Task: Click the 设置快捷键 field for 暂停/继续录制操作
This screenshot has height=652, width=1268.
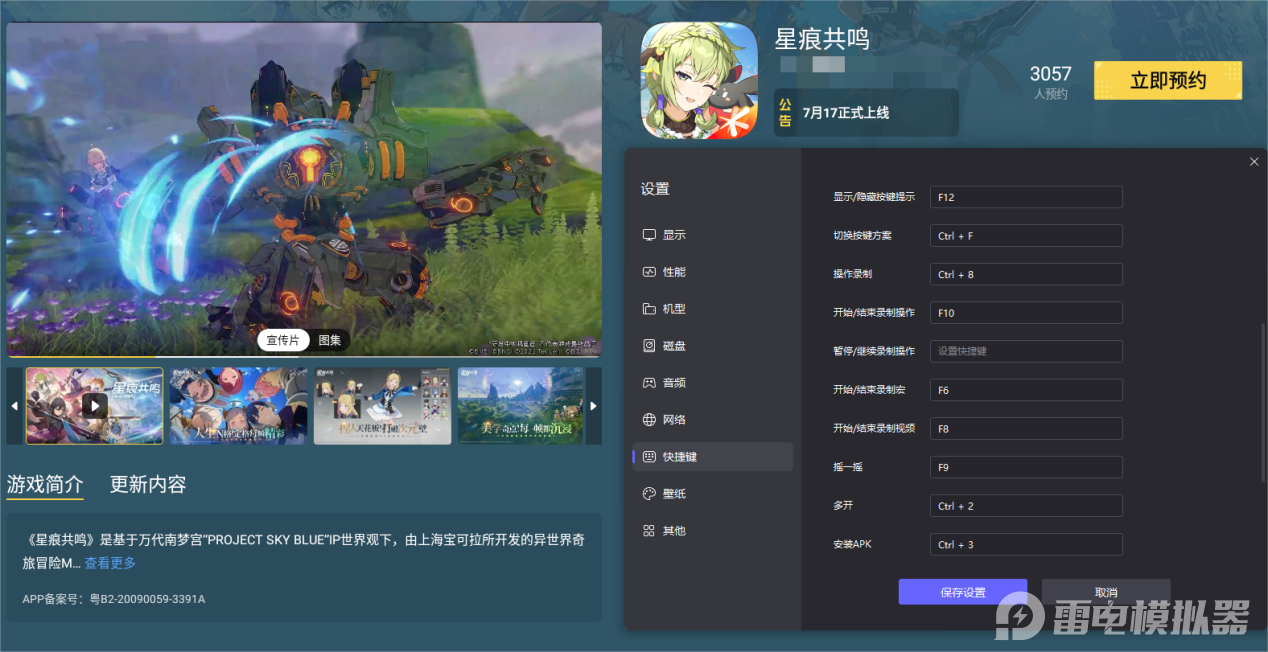Action: pyautogui.click(x=1026, y=350)
